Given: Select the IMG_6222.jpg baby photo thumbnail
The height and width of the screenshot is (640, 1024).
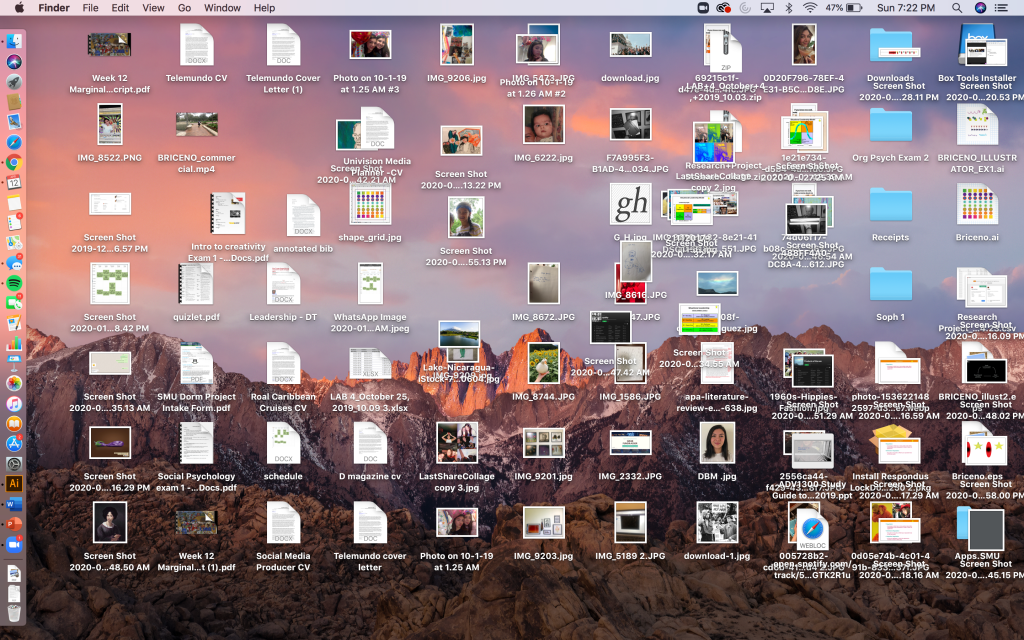Looking at the screenshot, I should click(543, 125).
